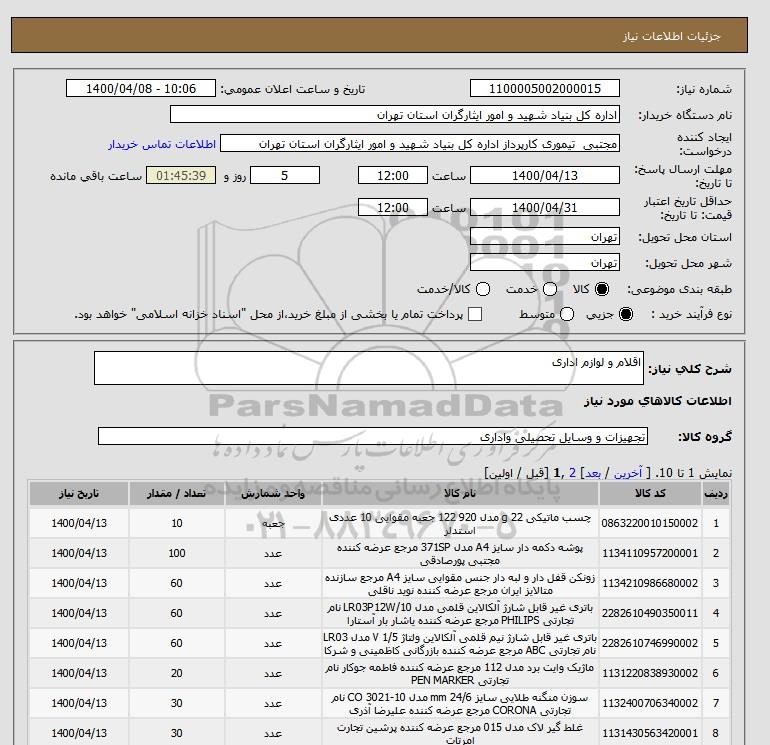Click the CORONA staple item name
The image size is (770, 745).
click(460, 703)
